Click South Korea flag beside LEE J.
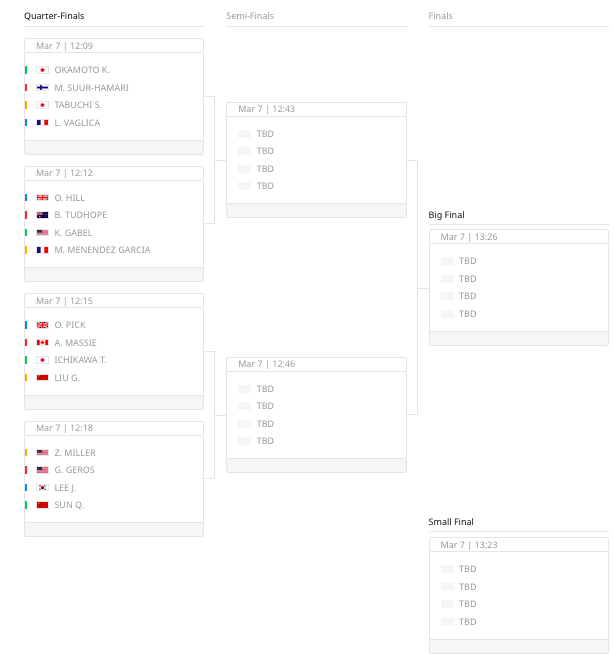 [42, 488]
